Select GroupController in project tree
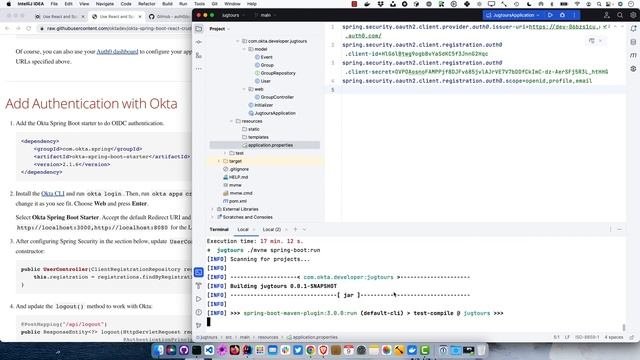640x360 pixels. click(277, 97)
